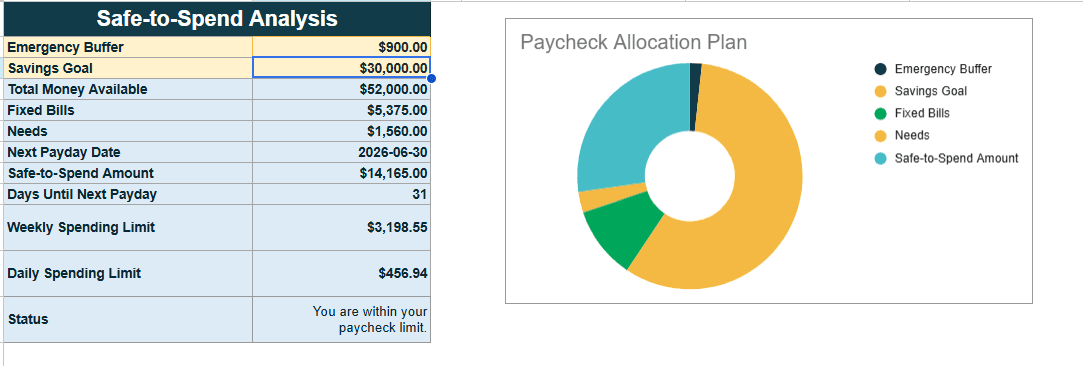This screenshot has height=366, width=1083.
Task: Click the blue fill handle on selected cell
Action: 432,79
